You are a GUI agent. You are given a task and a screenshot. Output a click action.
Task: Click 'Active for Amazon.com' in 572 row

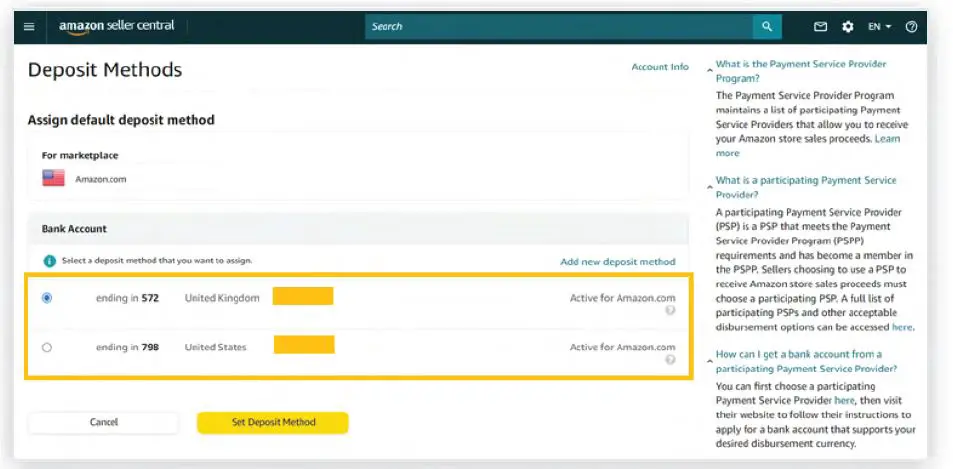[622, 298]
